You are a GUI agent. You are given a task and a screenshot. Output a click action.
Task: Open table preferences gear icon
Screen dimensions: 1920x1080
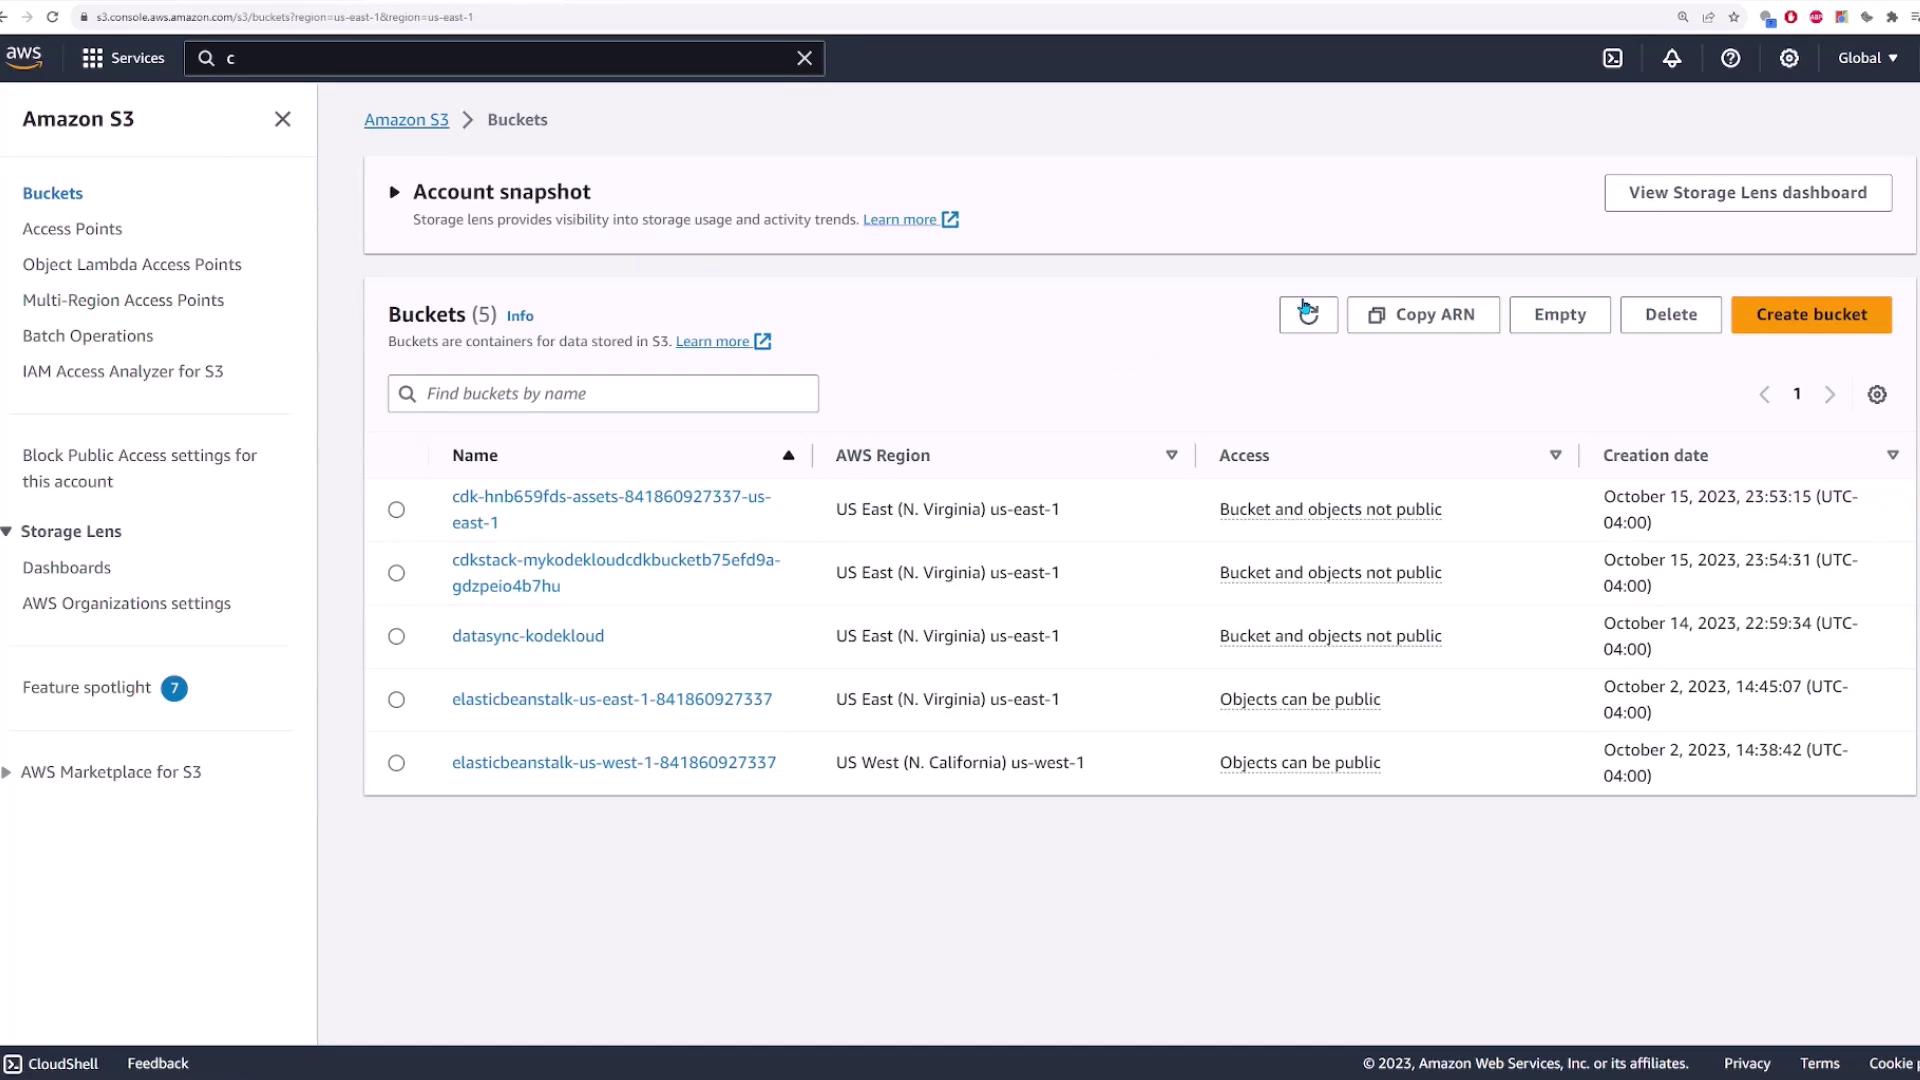point(1877,395)
